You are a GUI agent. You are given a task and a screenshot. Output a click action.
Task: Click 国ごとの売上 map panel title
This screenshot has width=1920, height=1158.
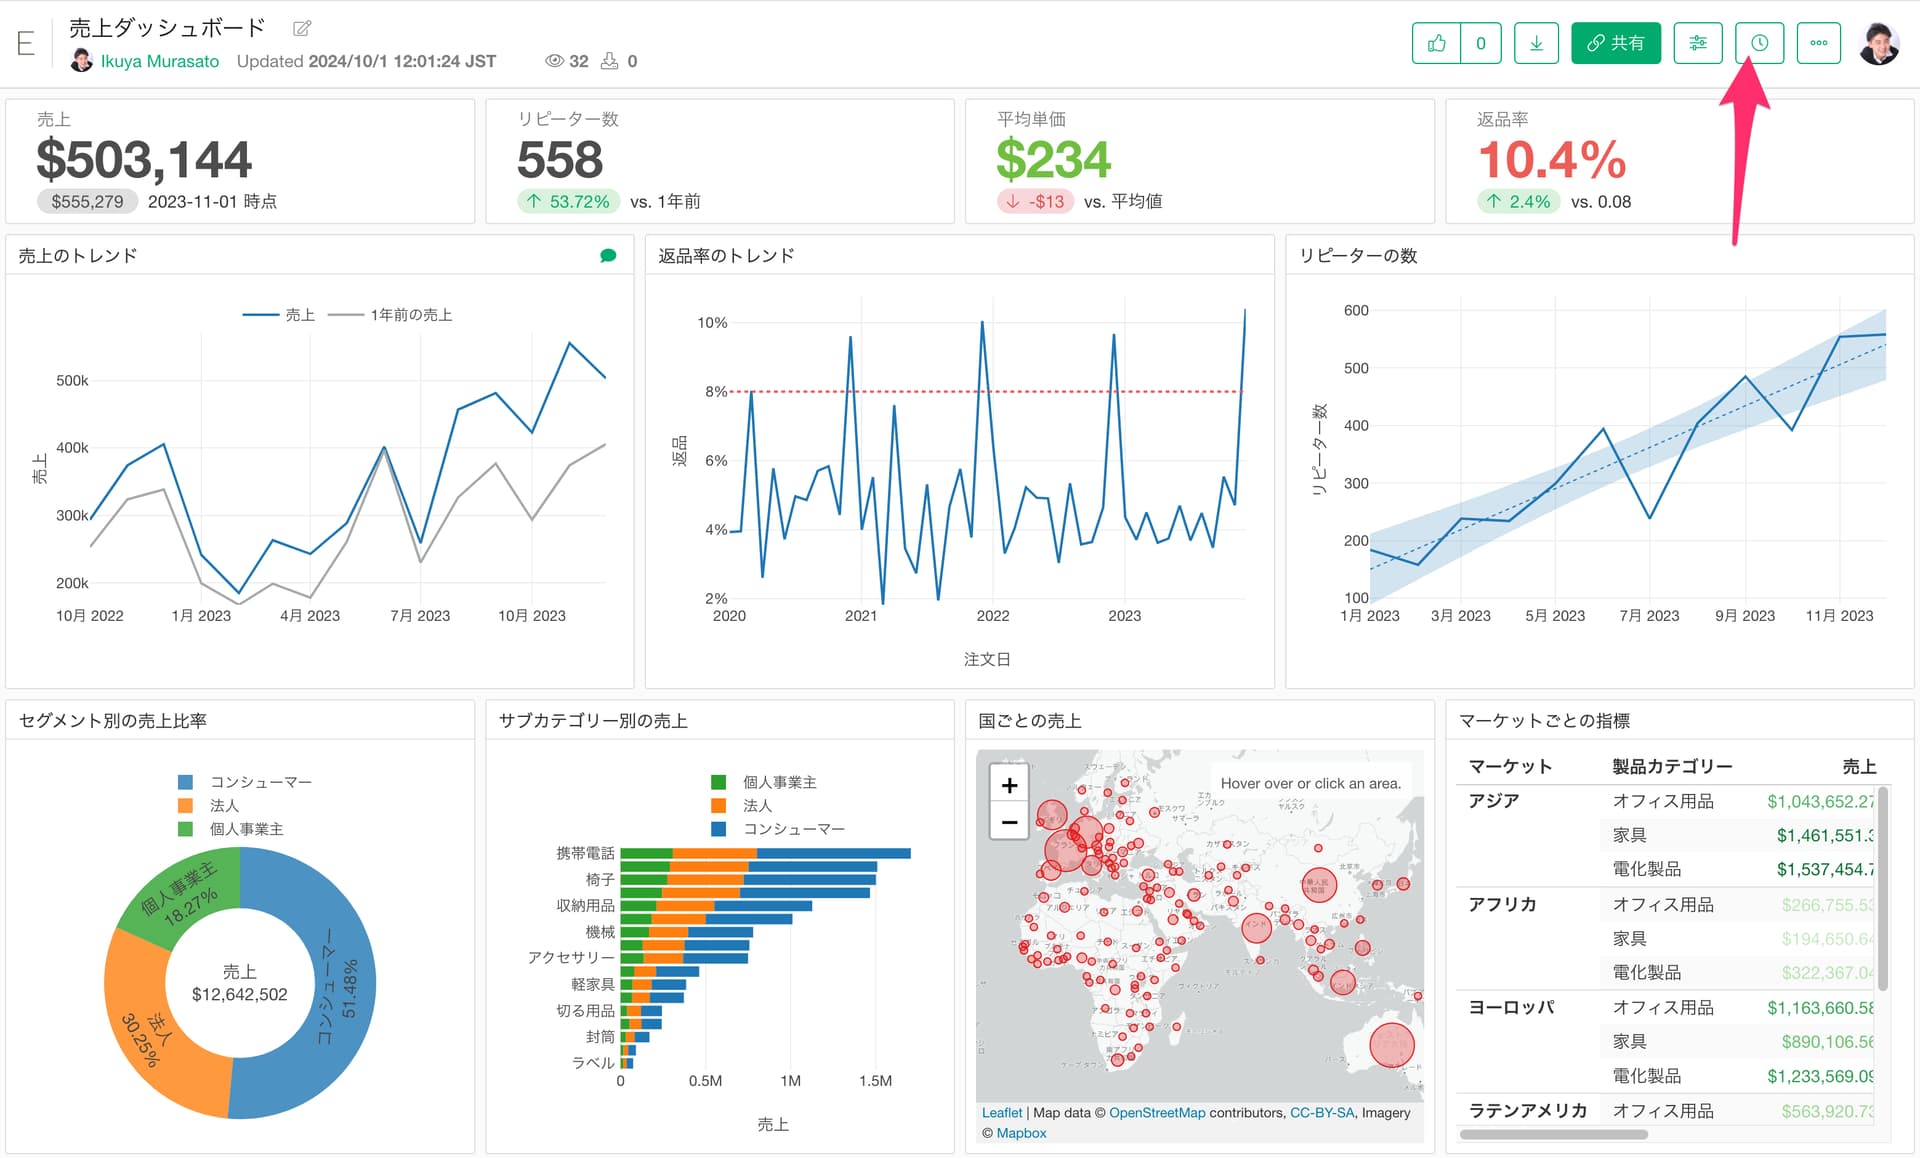click(1029, 721)
